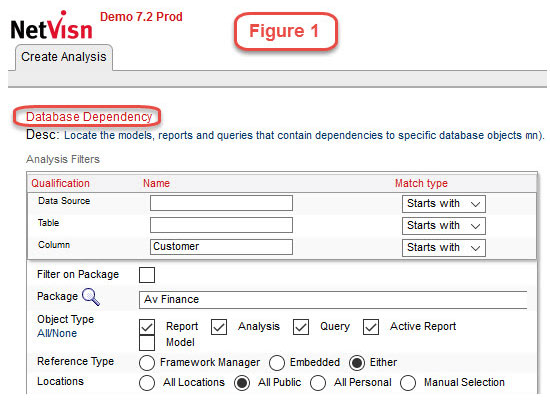Click the Column name field containing Customer
Image resolution: width=550 pixels, height=400 pixels.
[x=221, y=247]
